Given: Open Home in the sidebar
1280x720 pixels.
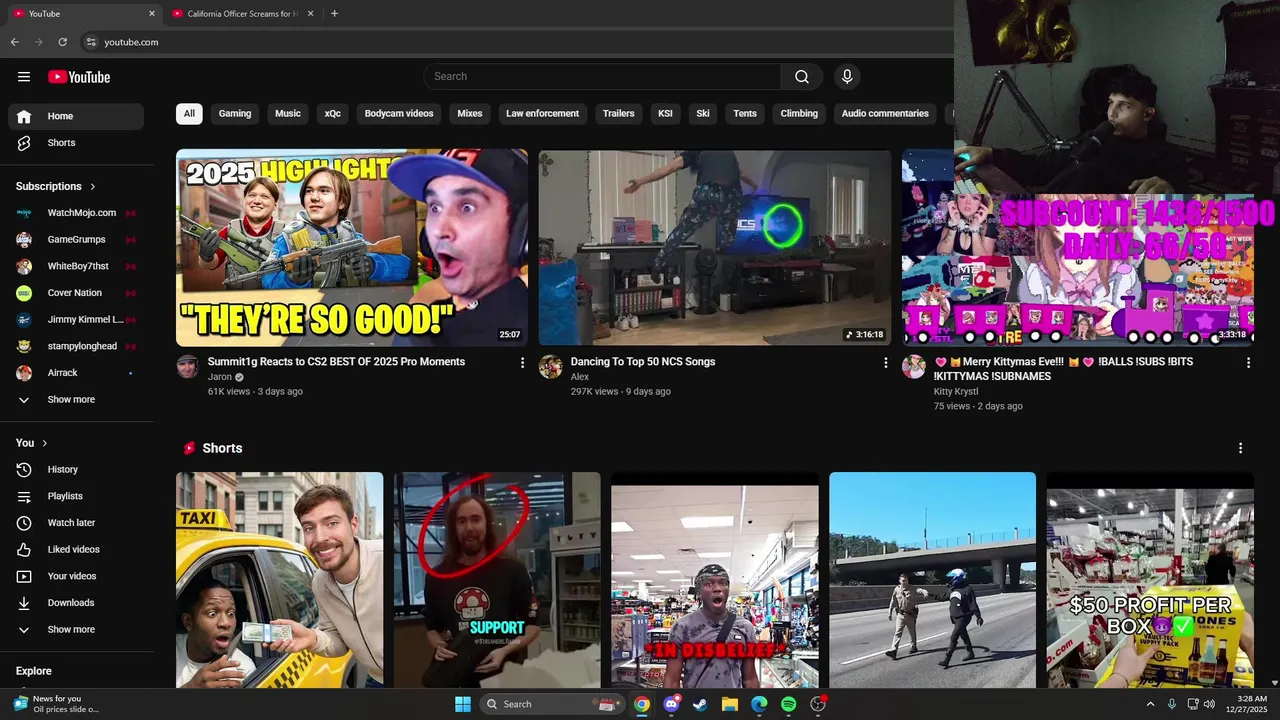Looking at the screenshot, I should [x=76, y=116].
